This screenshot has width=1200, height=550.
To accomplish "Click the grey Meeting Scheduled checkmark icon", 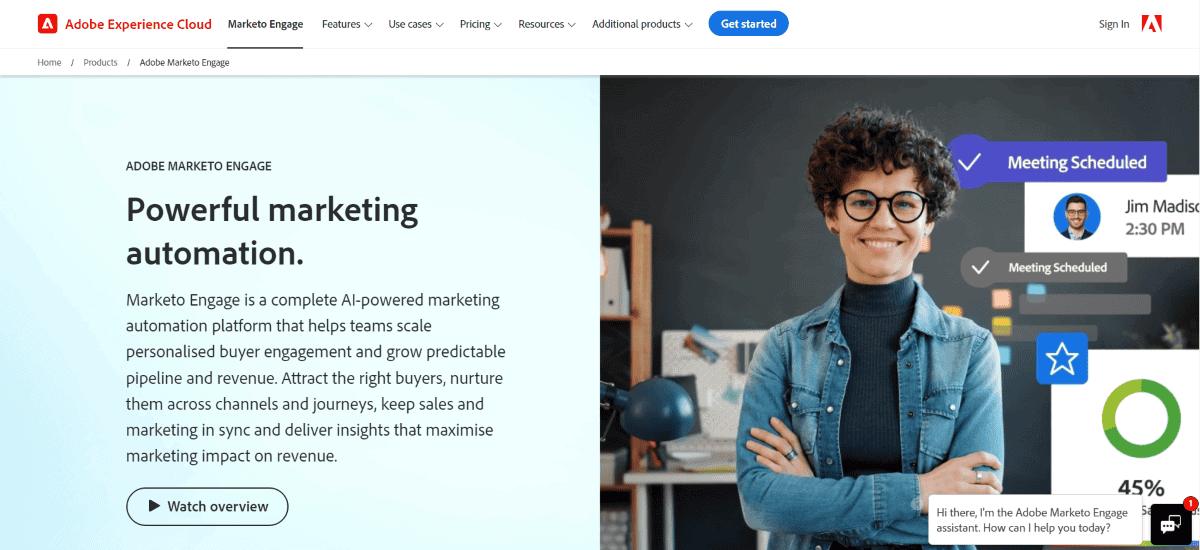I will pyautogui.click(x=981, y=267).
